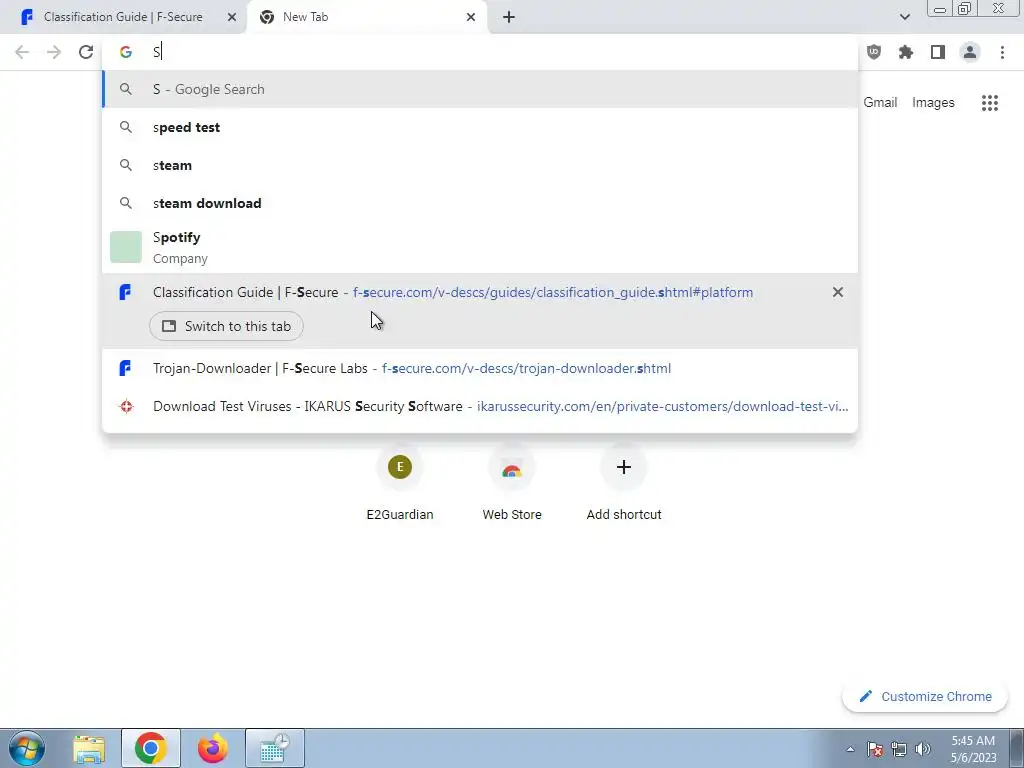
Task: Click the Google logo in the address bar
Action: click(125, 52)
